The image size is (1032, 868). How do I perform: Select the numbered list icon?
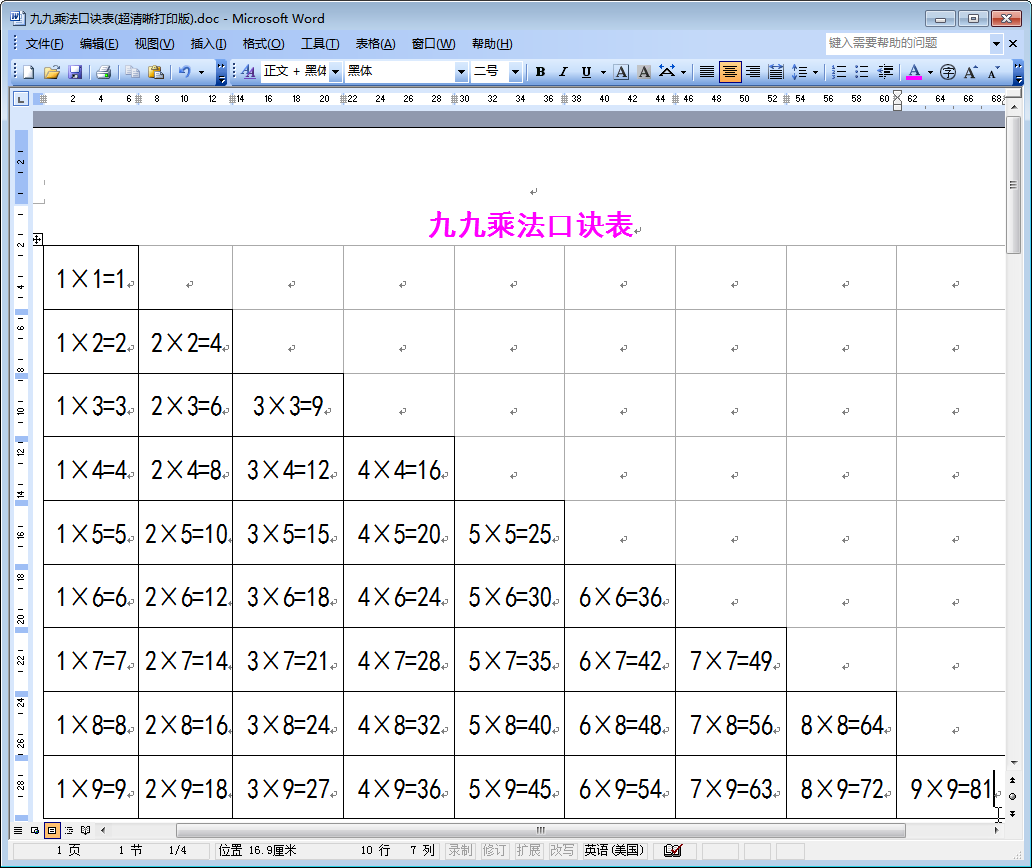(838, 72)
